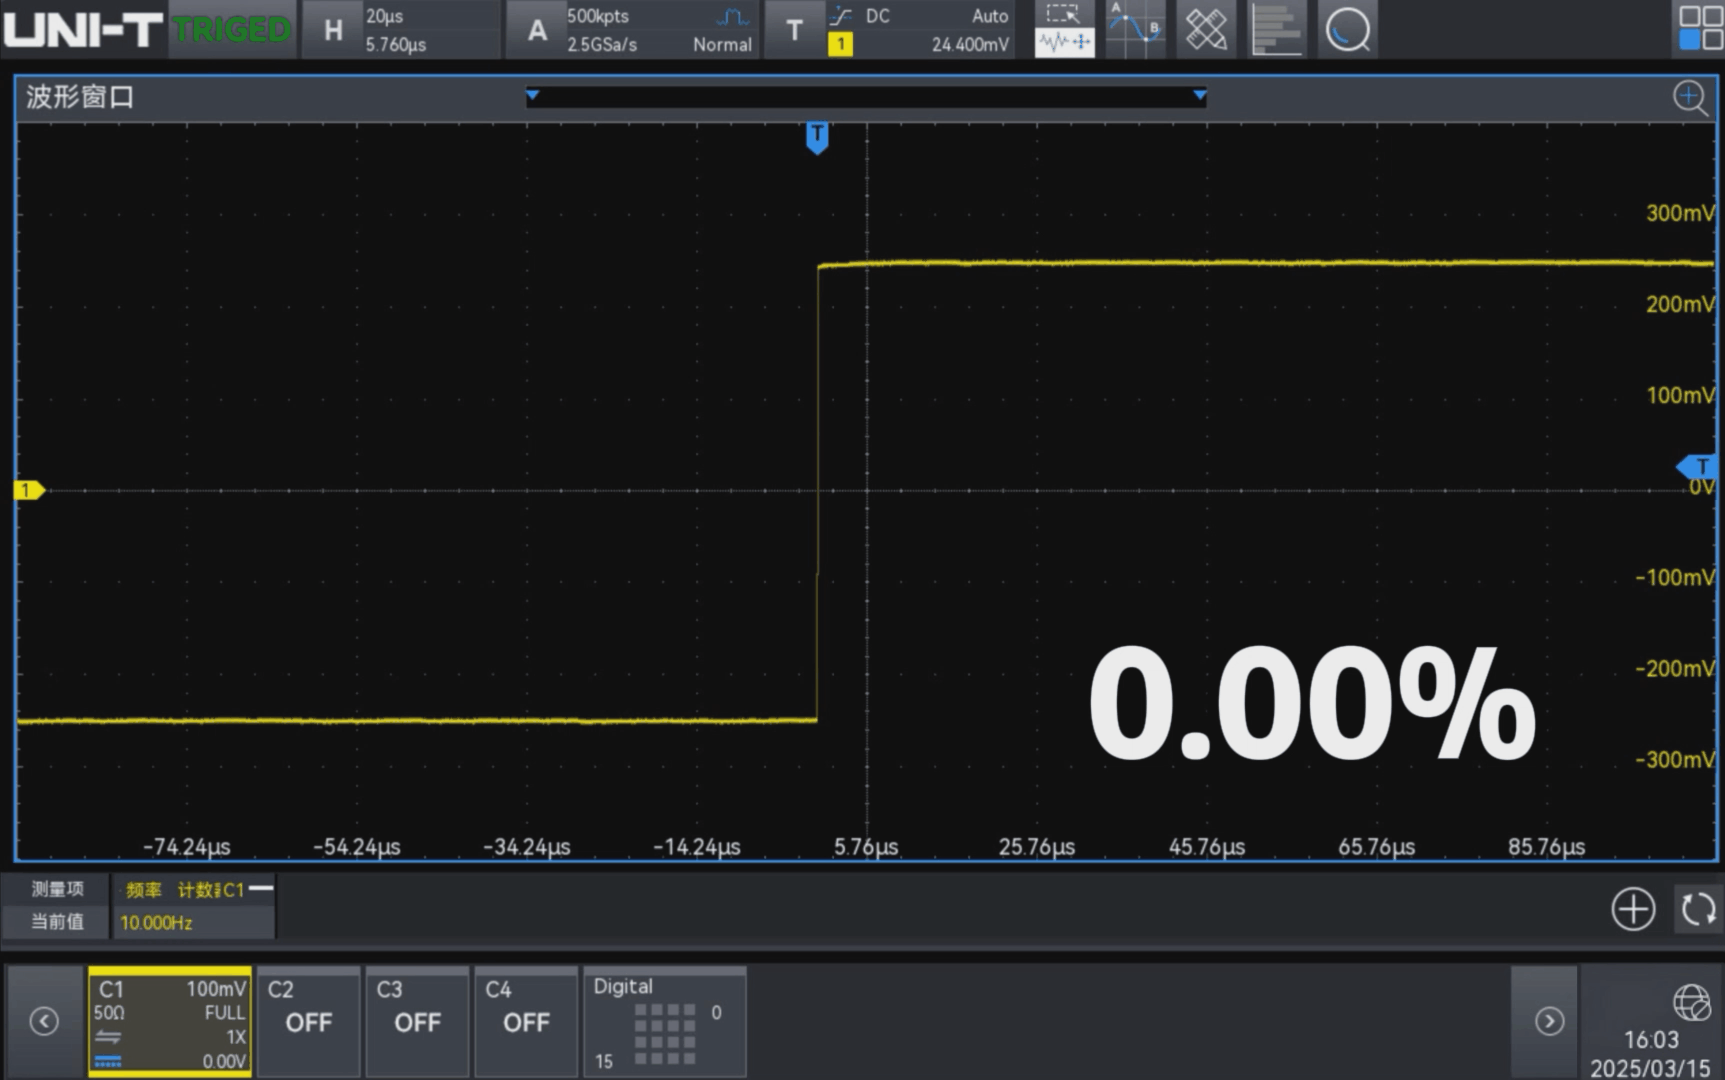The height and width of the screenshot is (1080, 1725).
Task: Open the Digital channels panel
Action: [664, 1021]
